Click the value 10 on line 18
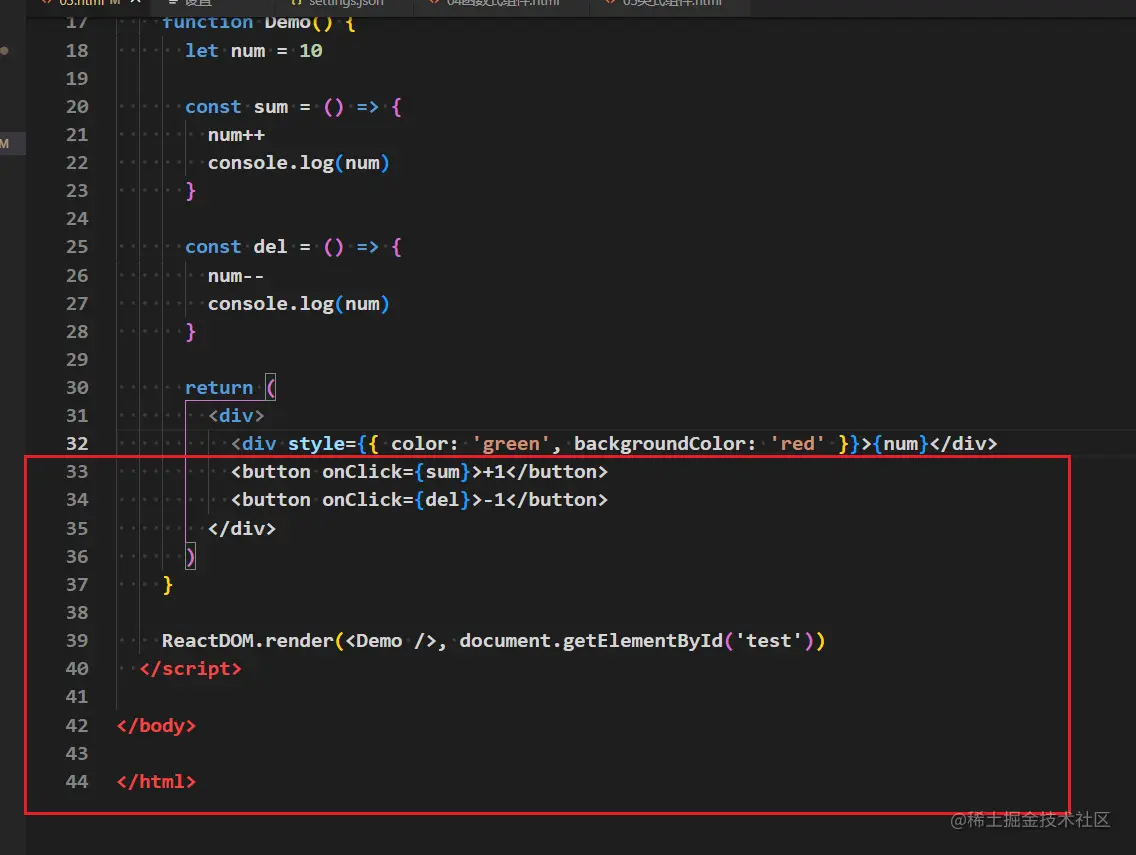 (311, 51)
